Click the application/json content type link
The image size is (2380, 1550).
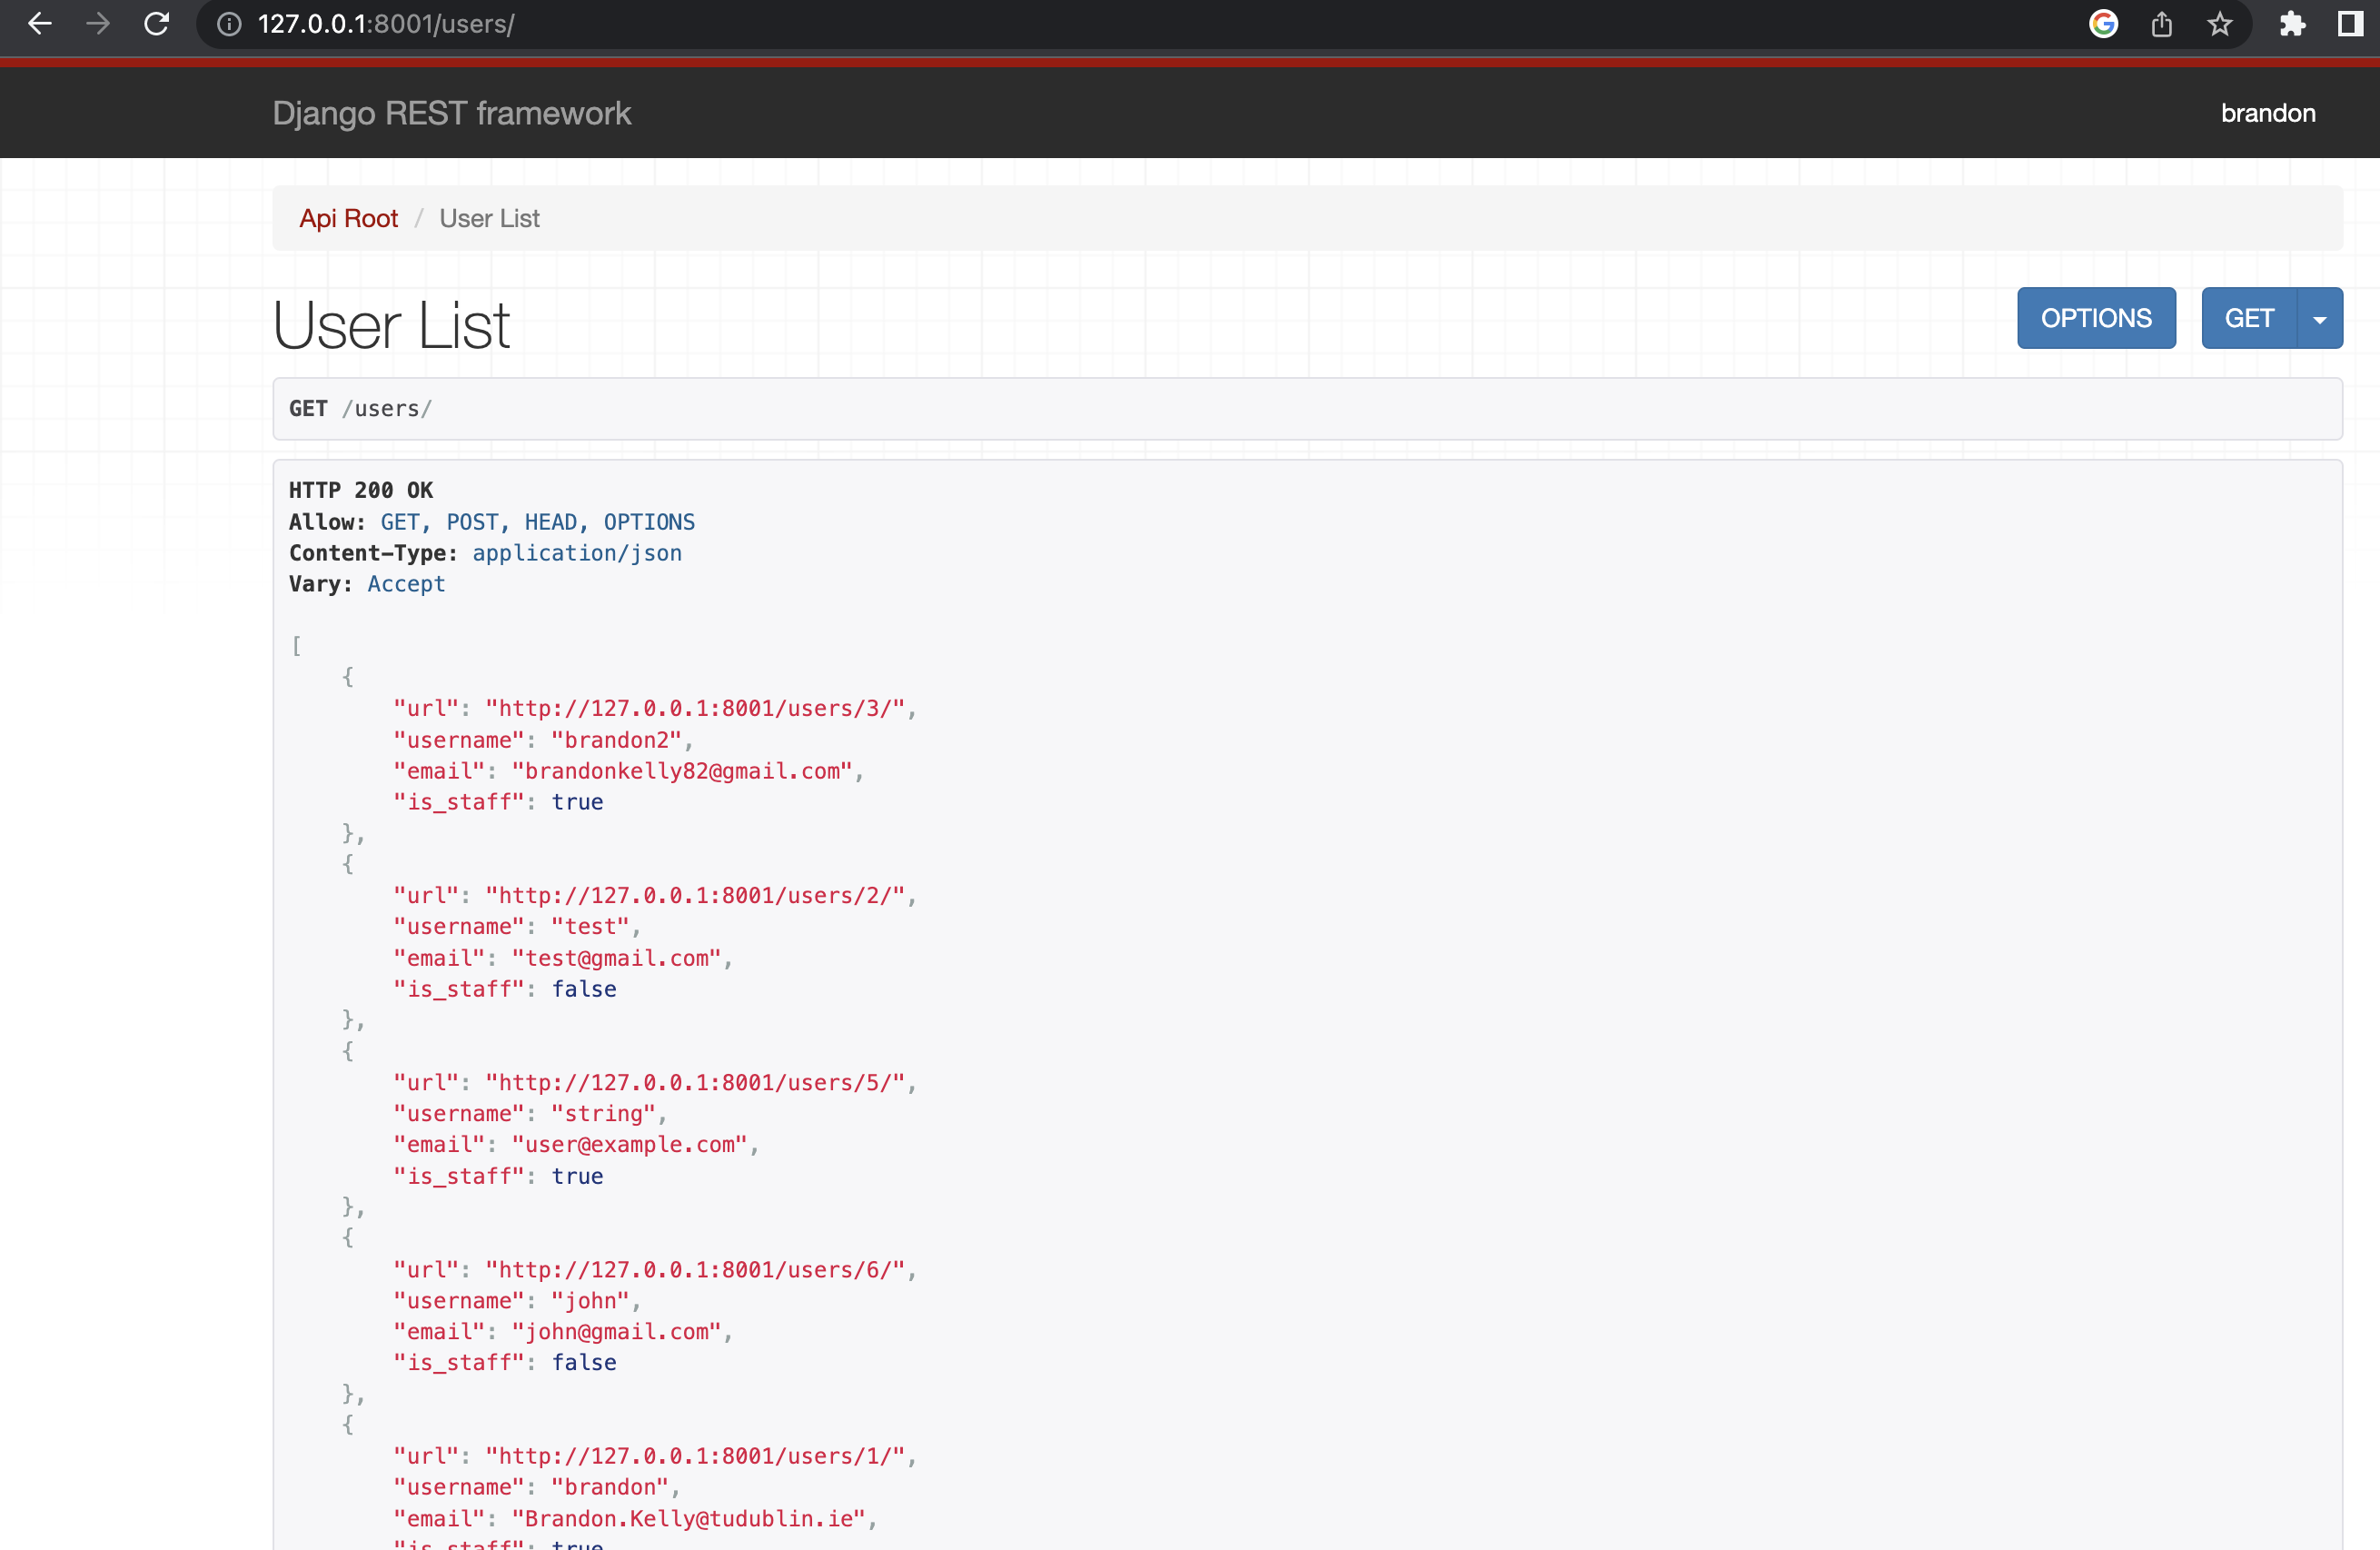click(576, 553)
